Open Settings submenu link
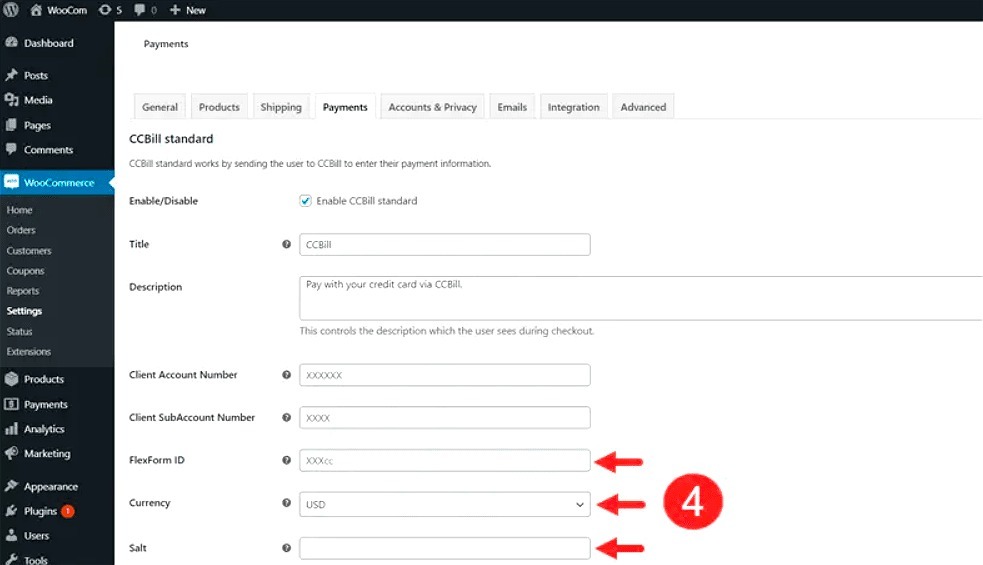Image resolution: width=983 pixels, height=565 pixels. click(24, 311)
